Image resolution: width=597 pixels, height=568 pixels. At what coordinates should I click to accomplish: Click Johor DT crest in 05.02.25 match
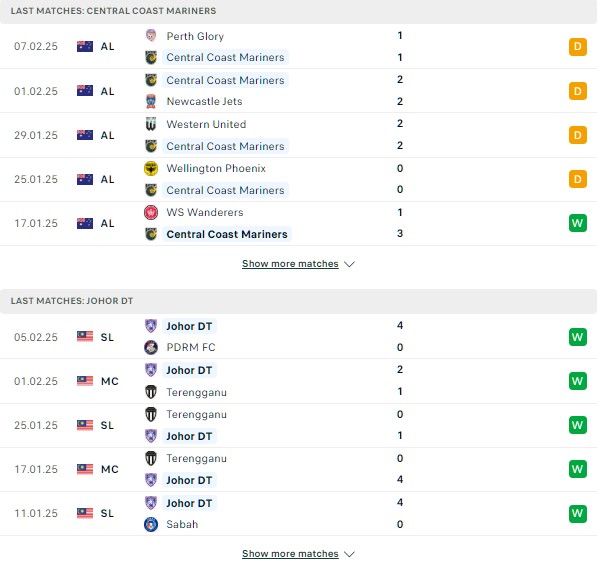pos(151,326)
